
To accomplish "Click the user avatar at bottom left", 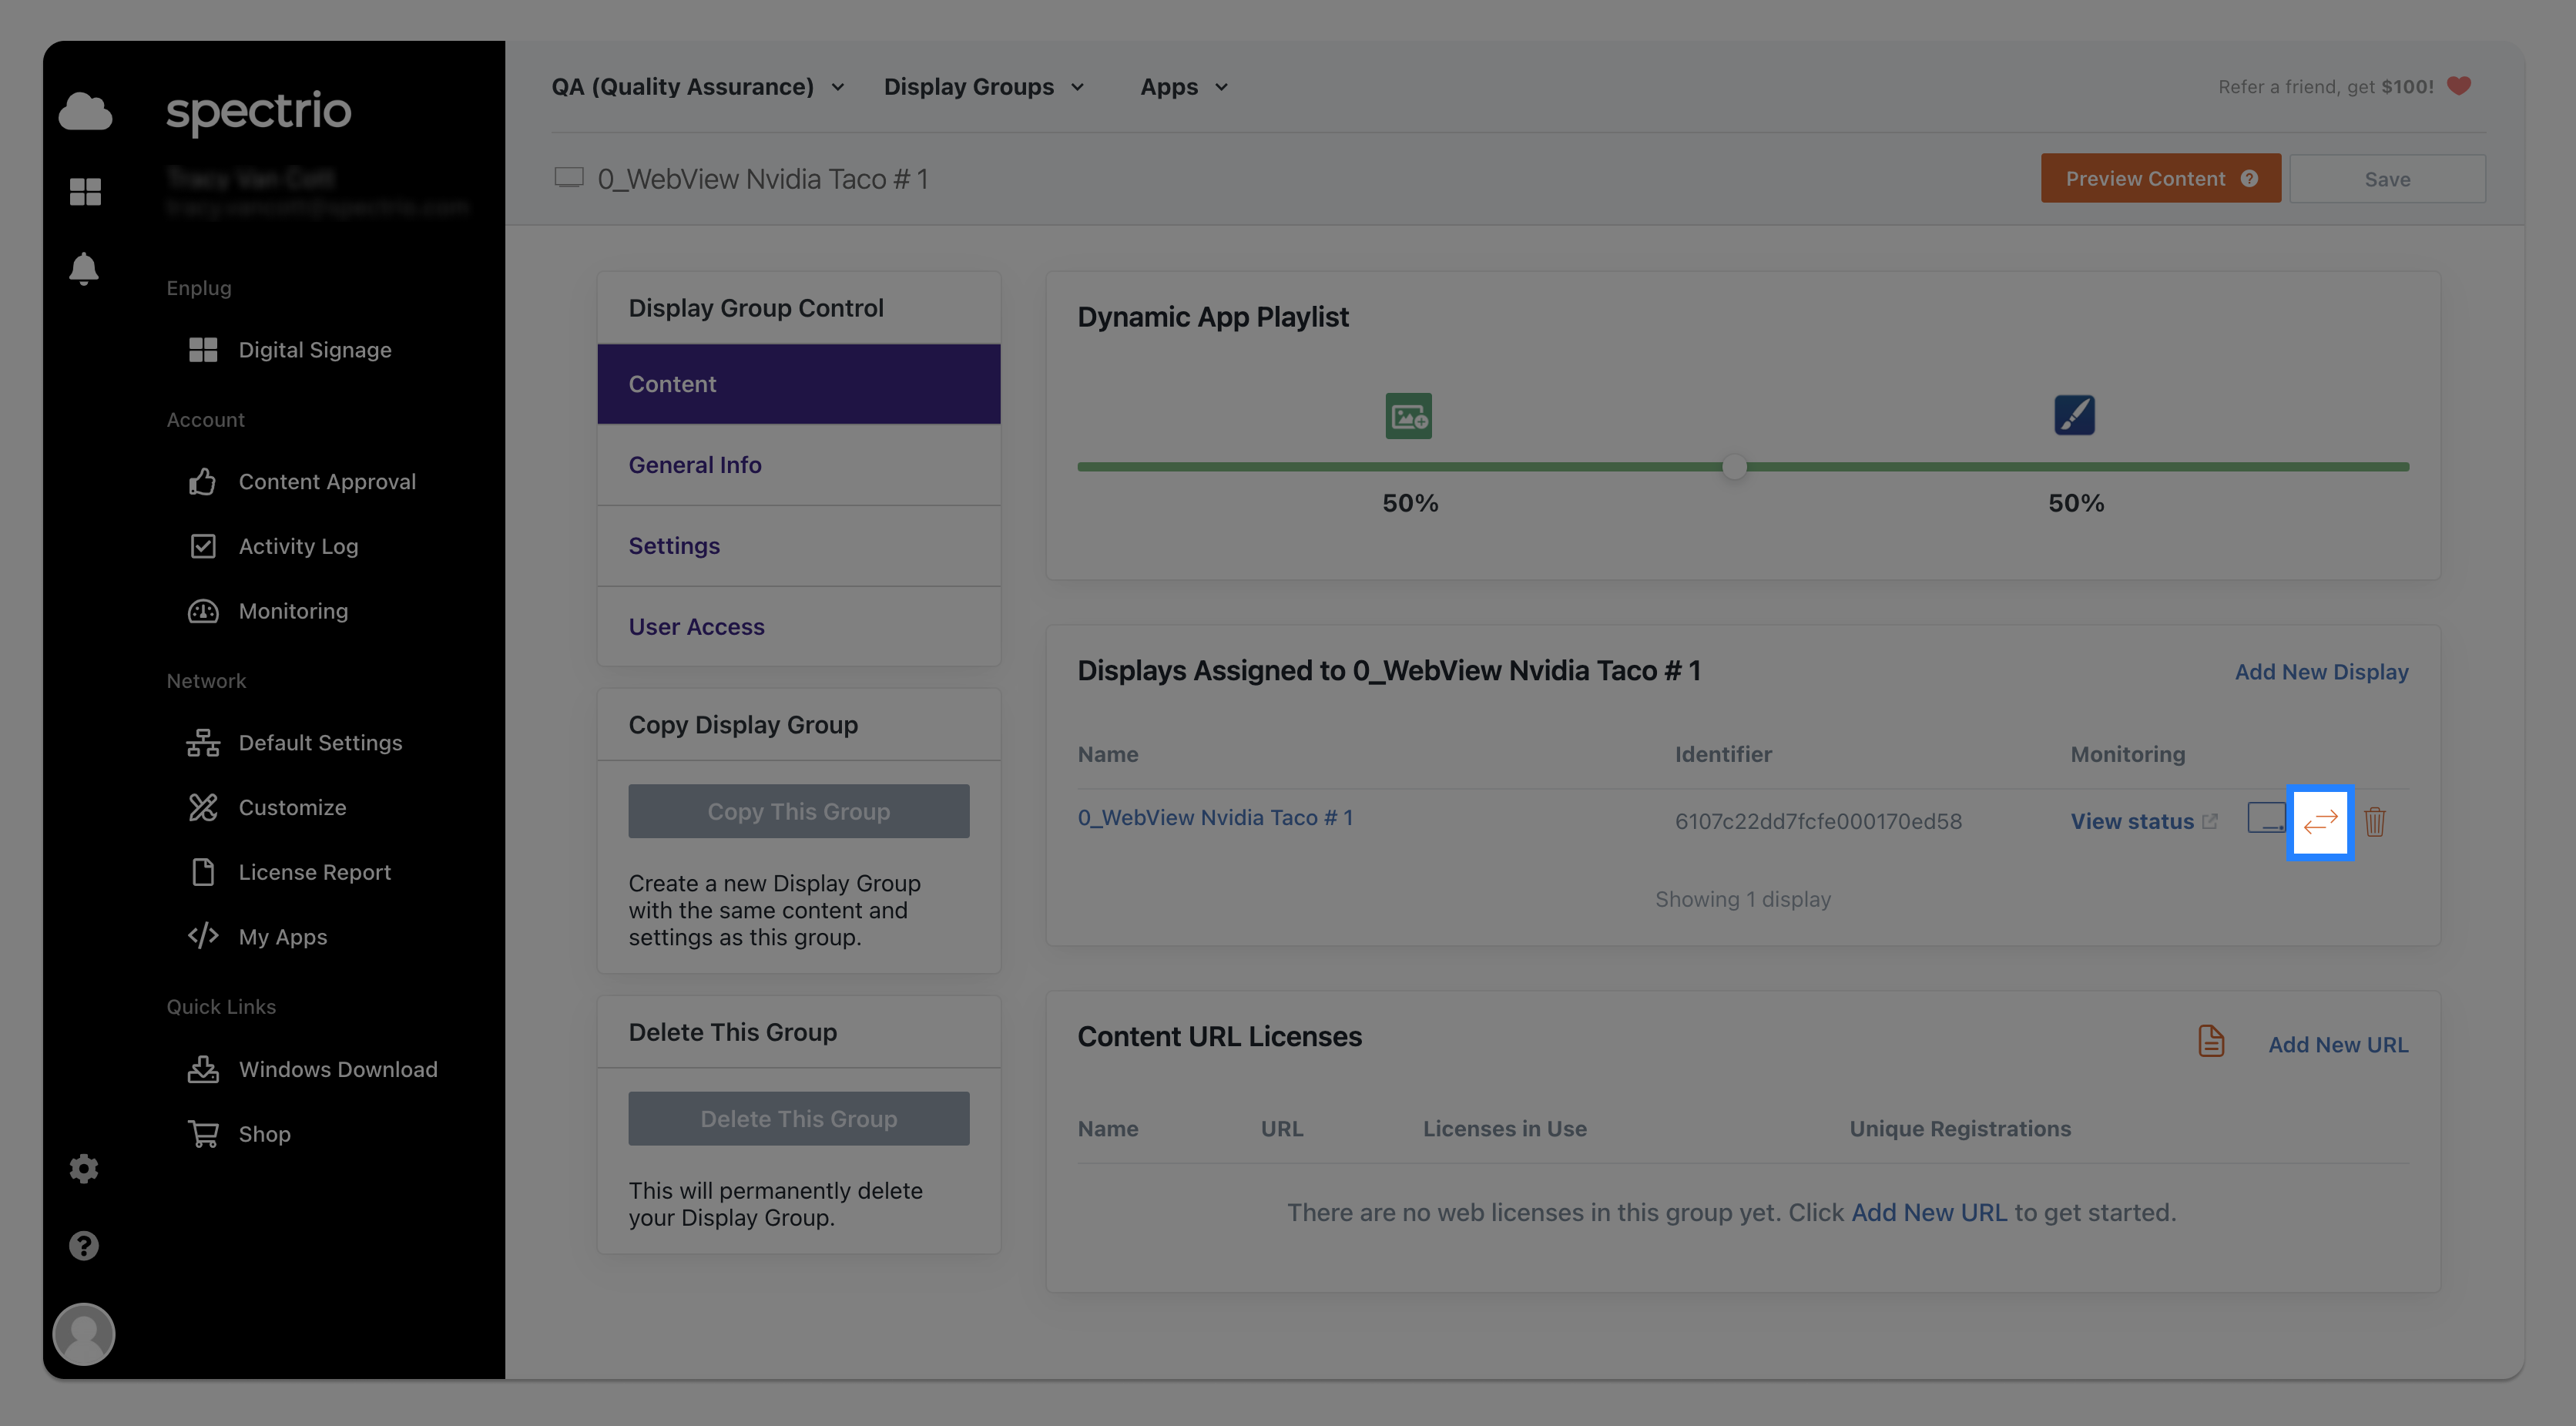I will click(84, 1334).
